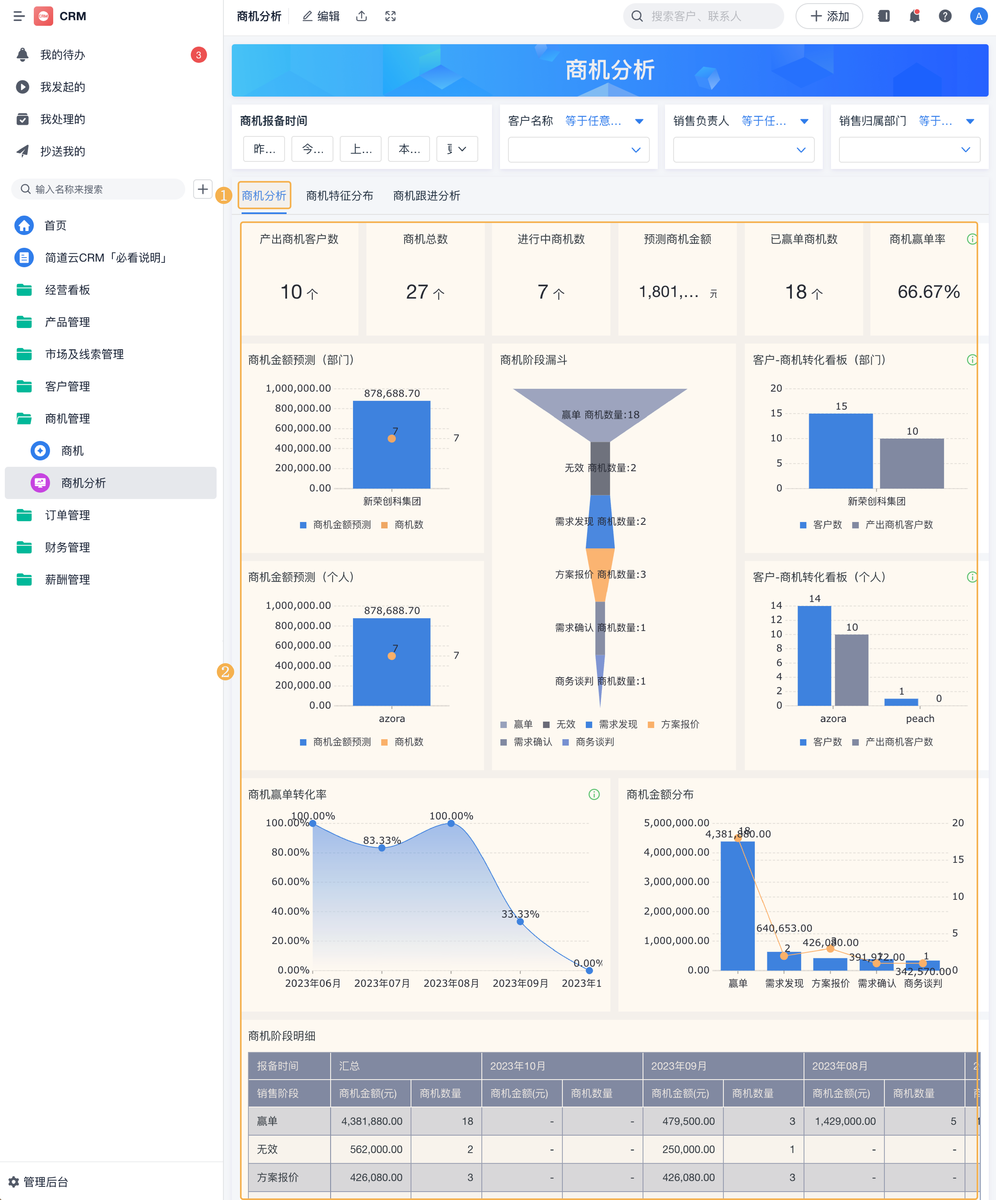Open the 销售负责人 value select box
996x1200 pixels.
[744, 150]
